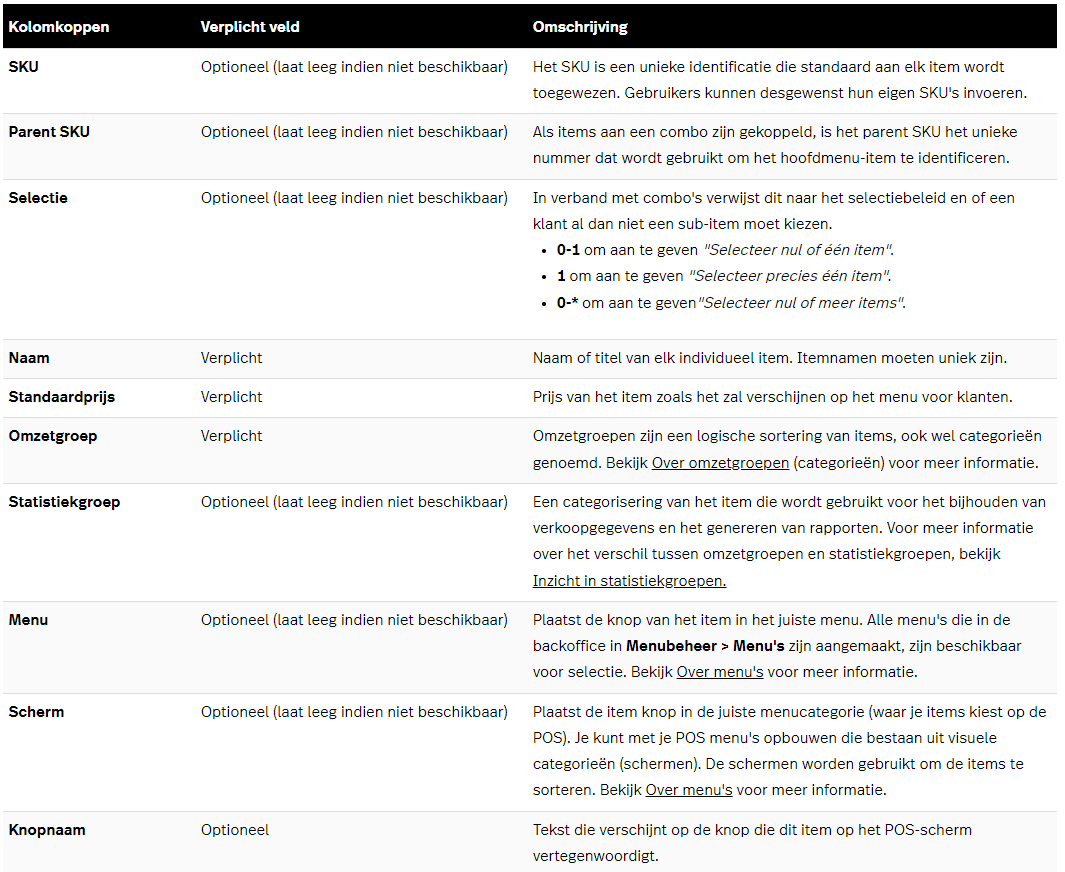The height and width of the screenshot is (872, 1065).
Task: Click the bold Menubeheer > Menu's text
Action: [712, 646]
